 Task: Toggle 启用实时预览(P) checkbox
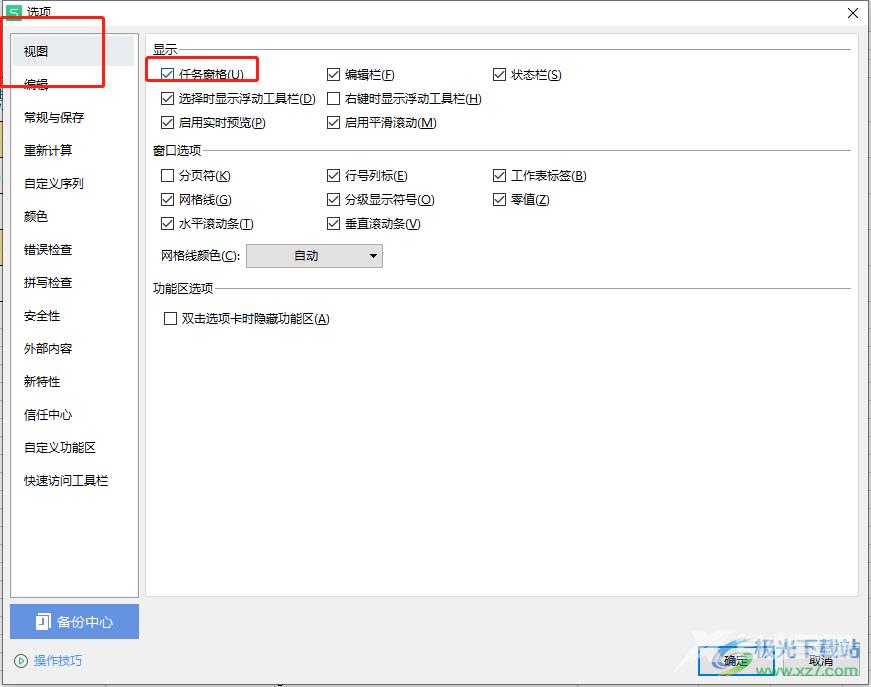167,122
